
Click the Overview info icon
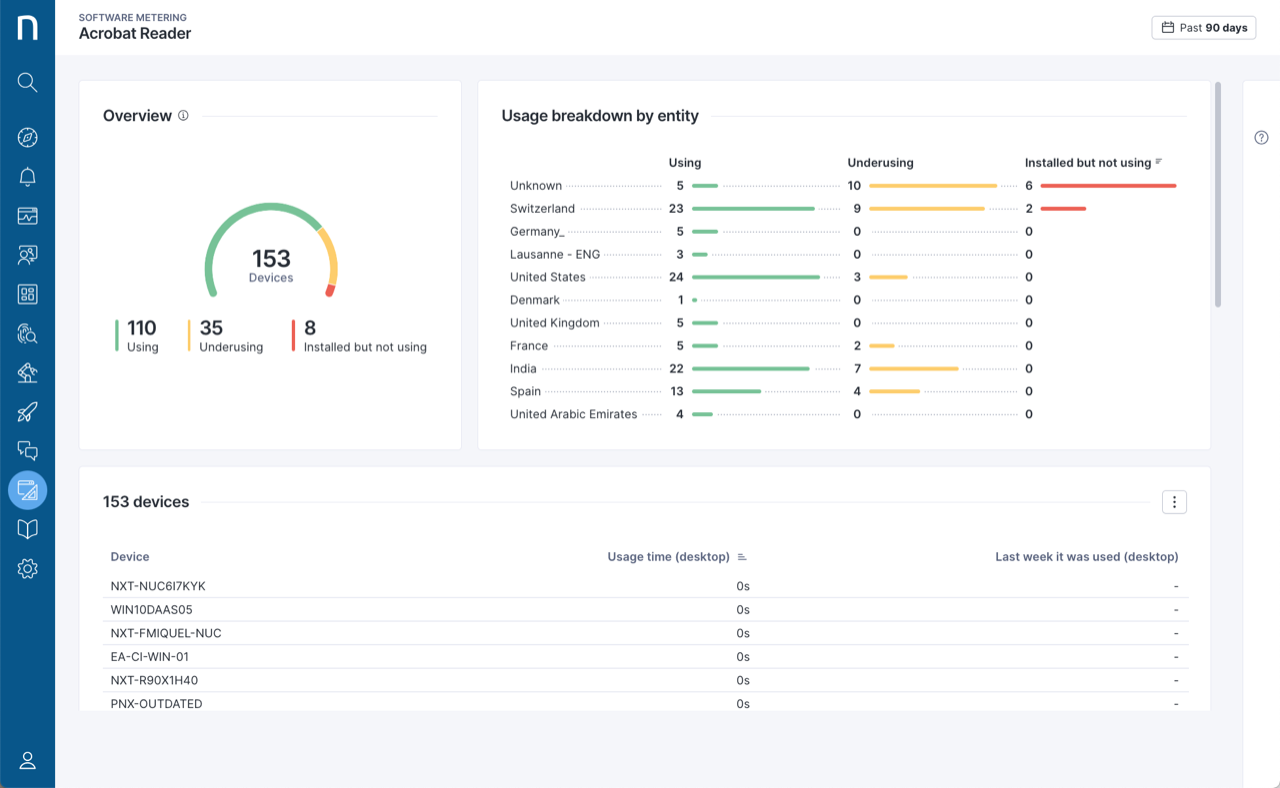pyautogui.click(x=183, y=116)
